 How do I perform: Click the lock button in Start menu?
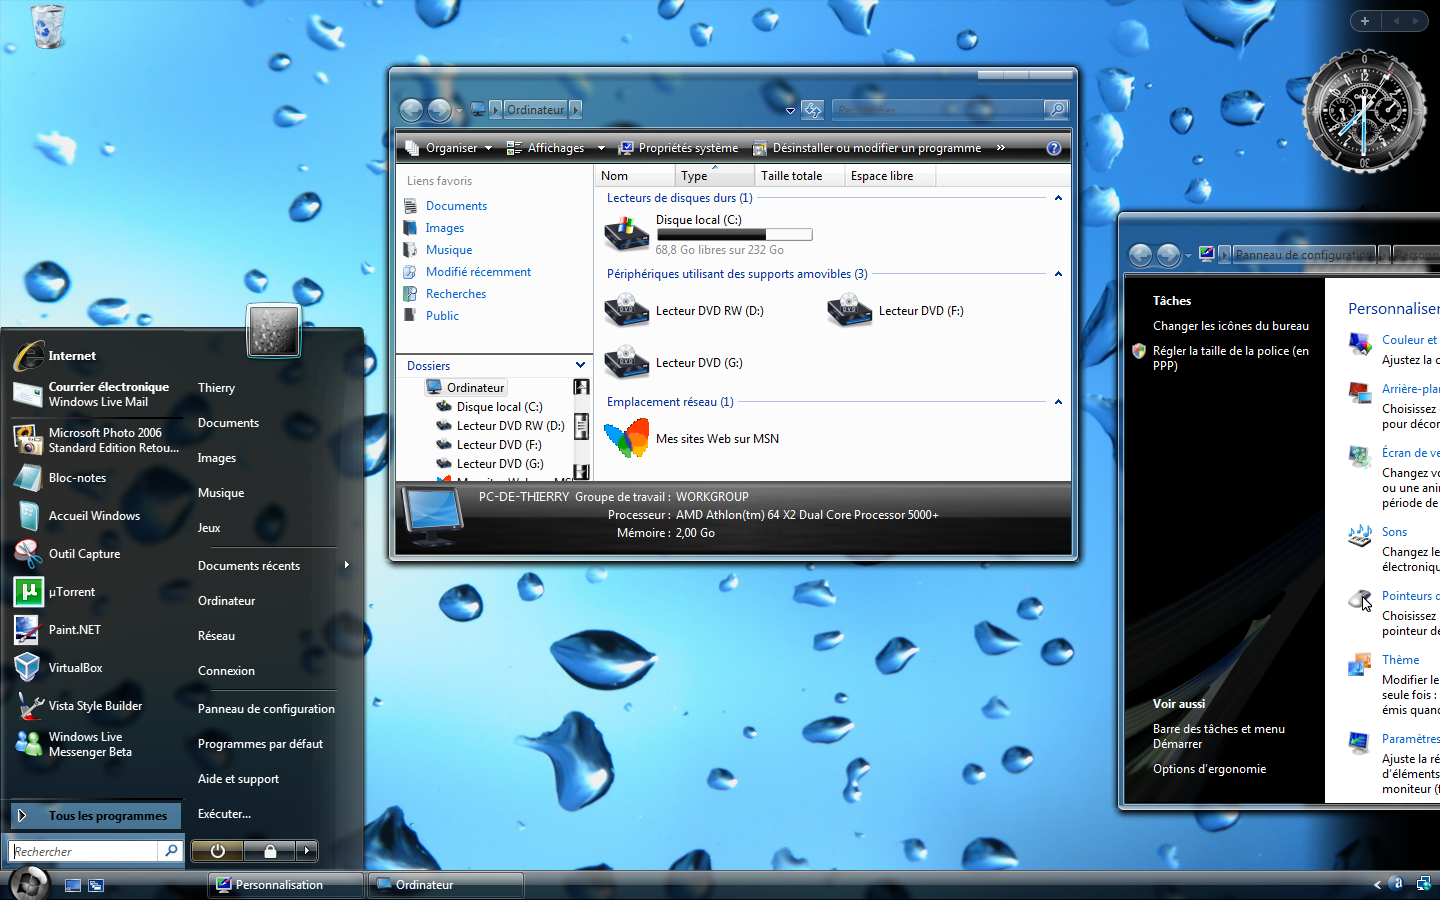[270, 851]
